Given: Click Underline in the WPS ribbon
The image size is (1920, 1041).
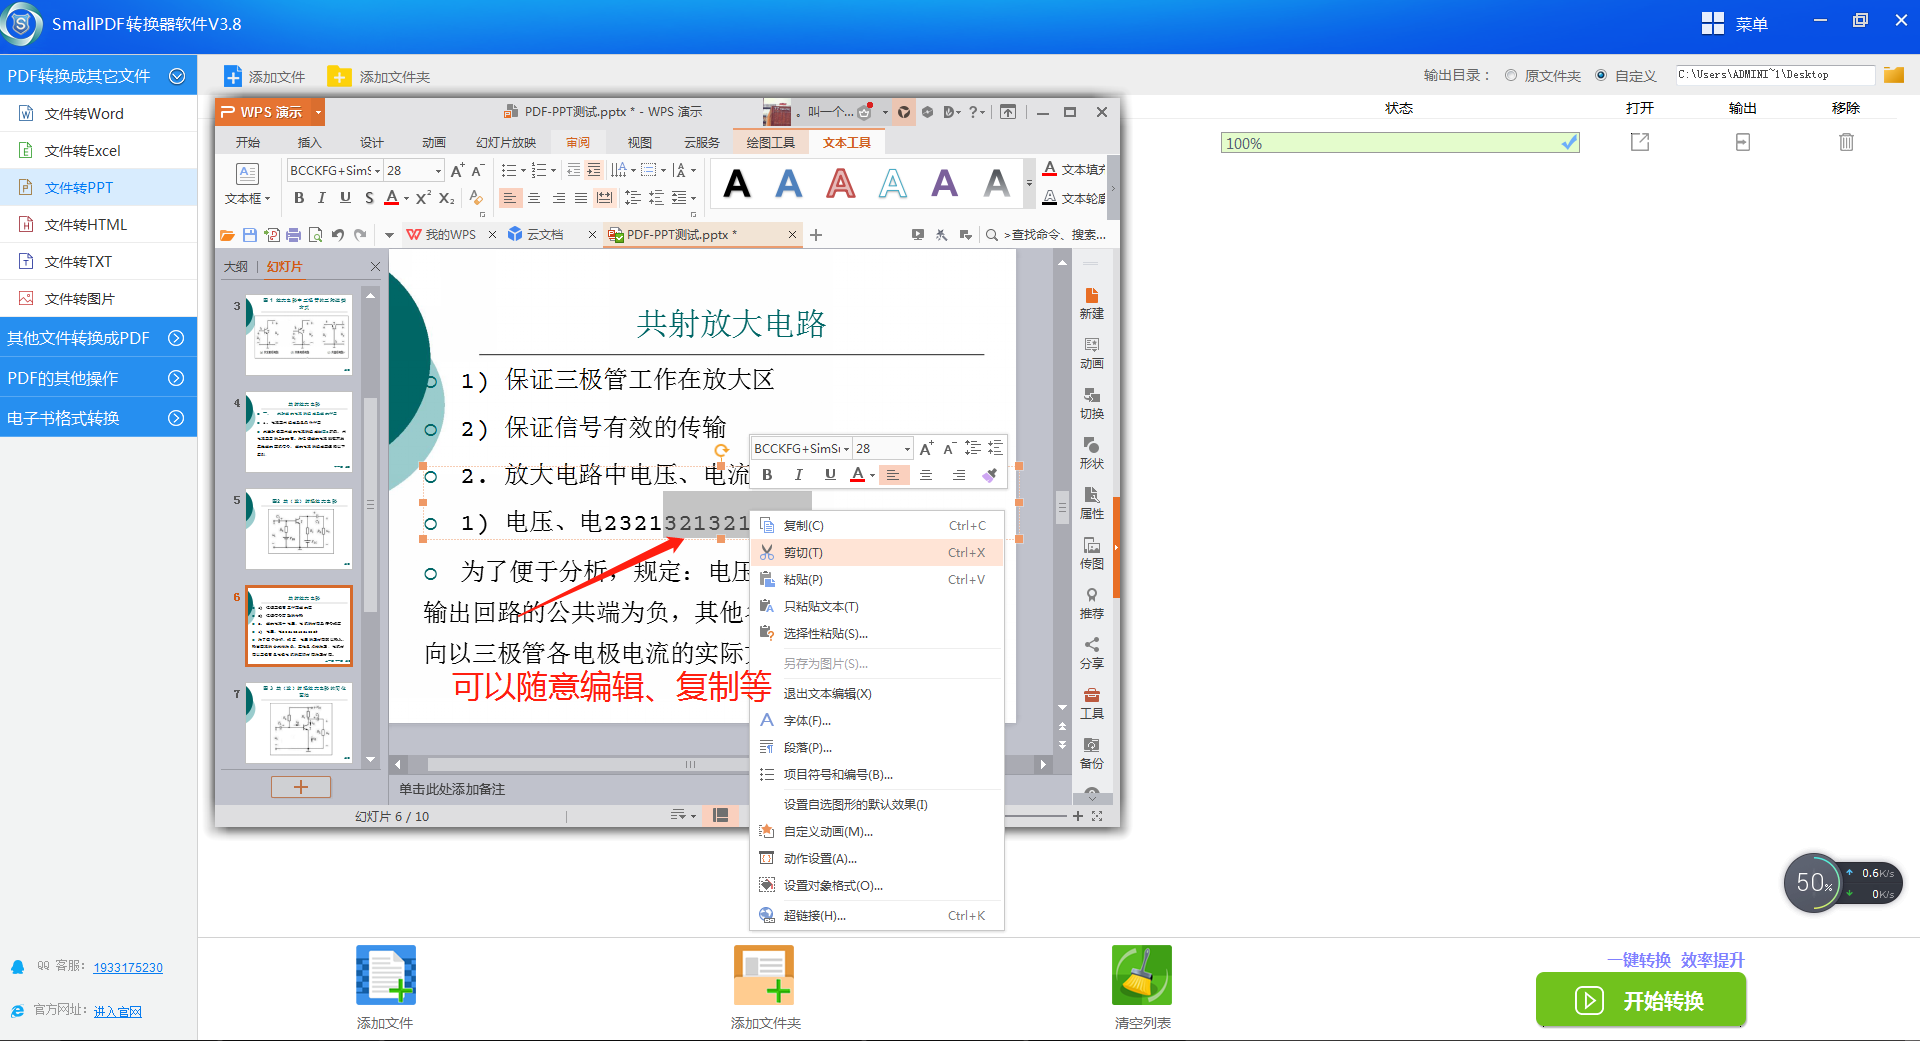Looking at the screenshot, I should point(345,198).
